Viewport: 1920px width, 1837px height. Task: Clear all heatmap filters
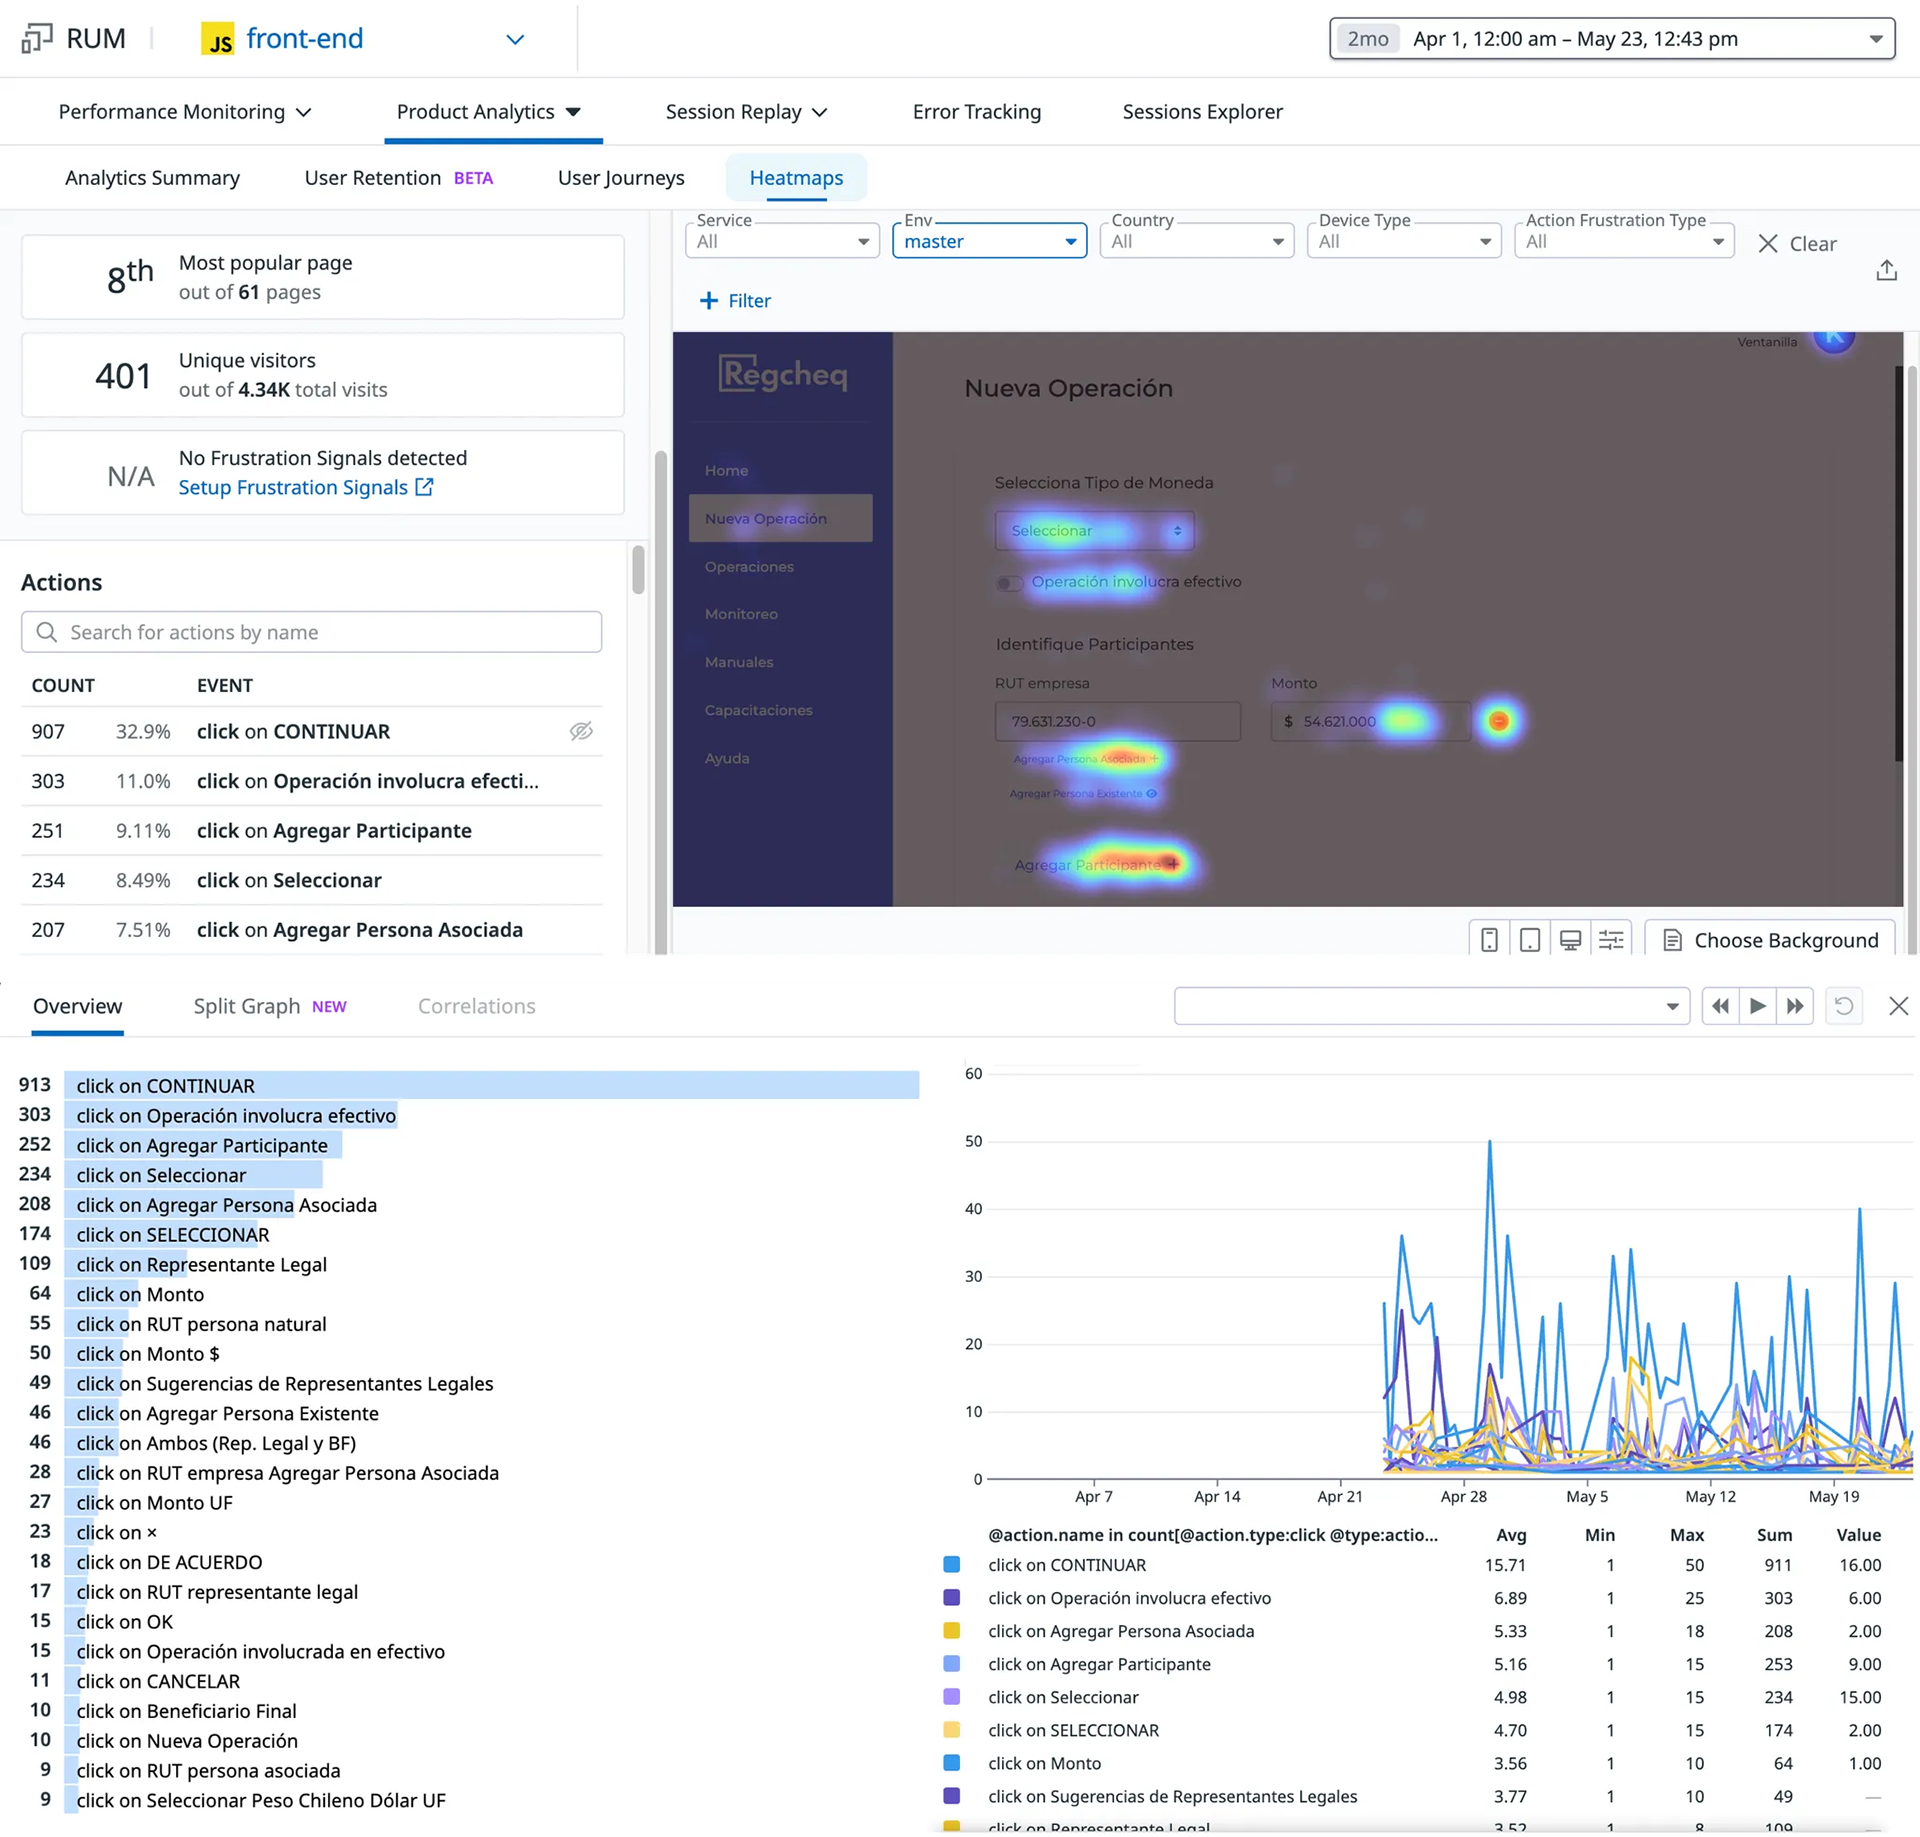click(1797, 243)
